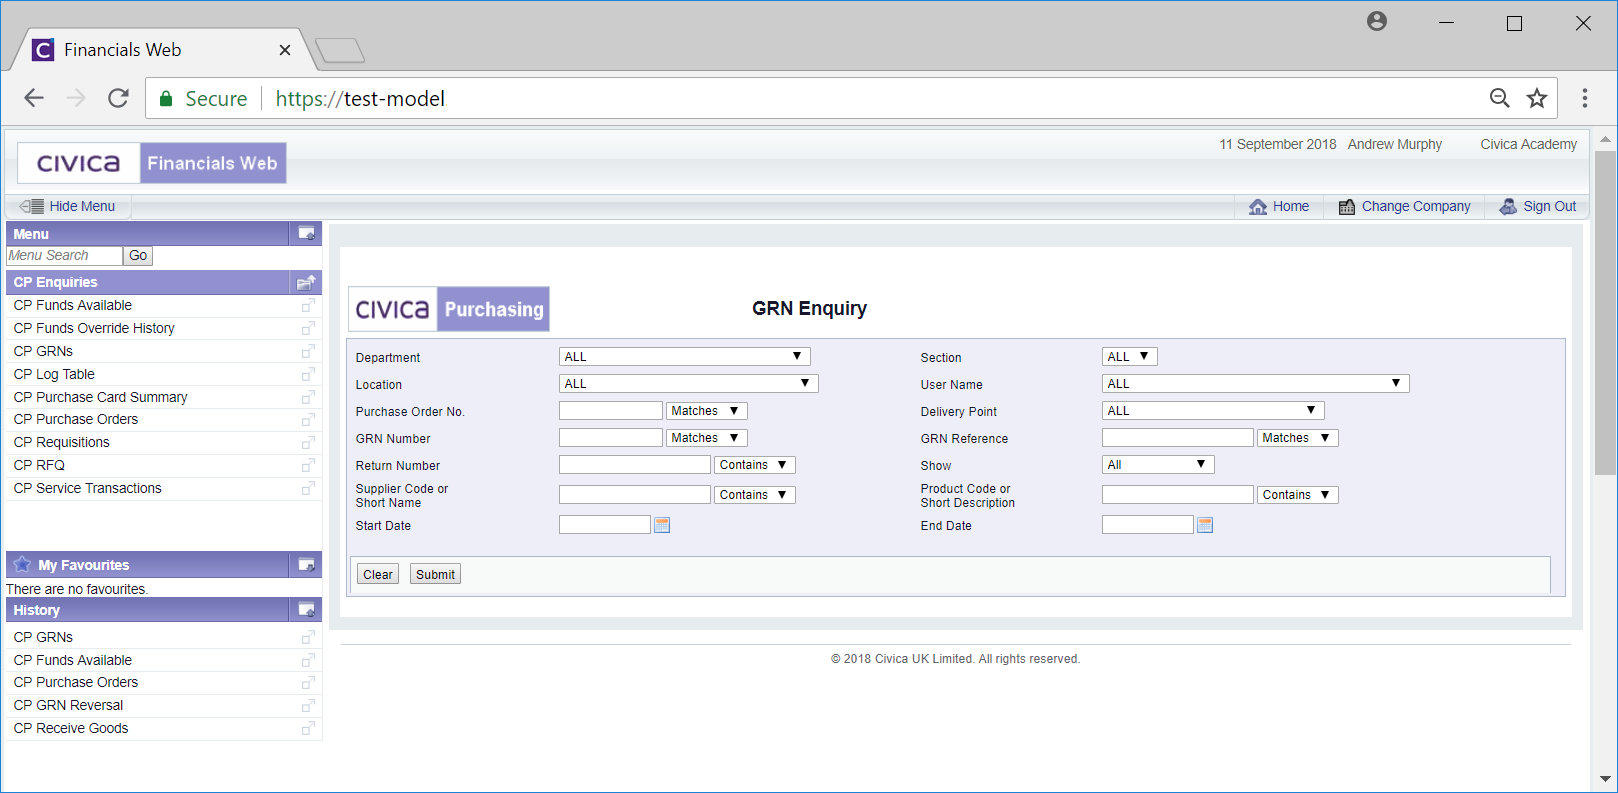Screen dimensions: 1618x793
Task: Click new-window icon beside History CP GRN Reversal
Action: pyautogui.click(x=308, y=706)
